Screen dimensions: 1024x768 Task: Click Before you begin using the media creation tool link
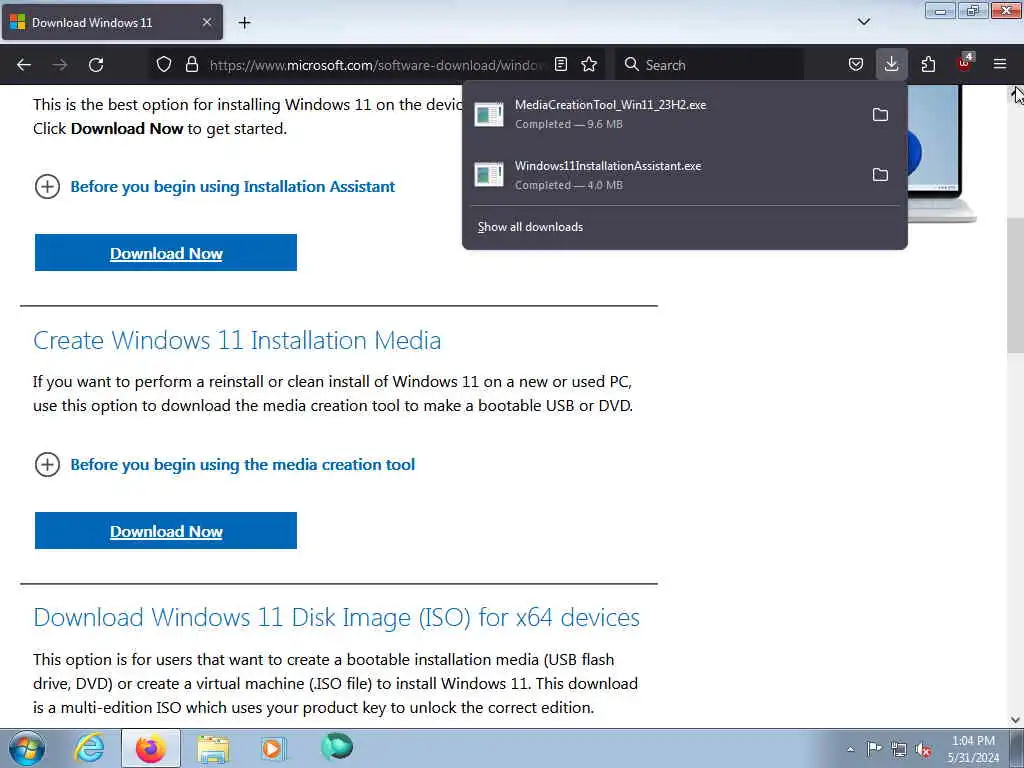[x=242, y=465]
